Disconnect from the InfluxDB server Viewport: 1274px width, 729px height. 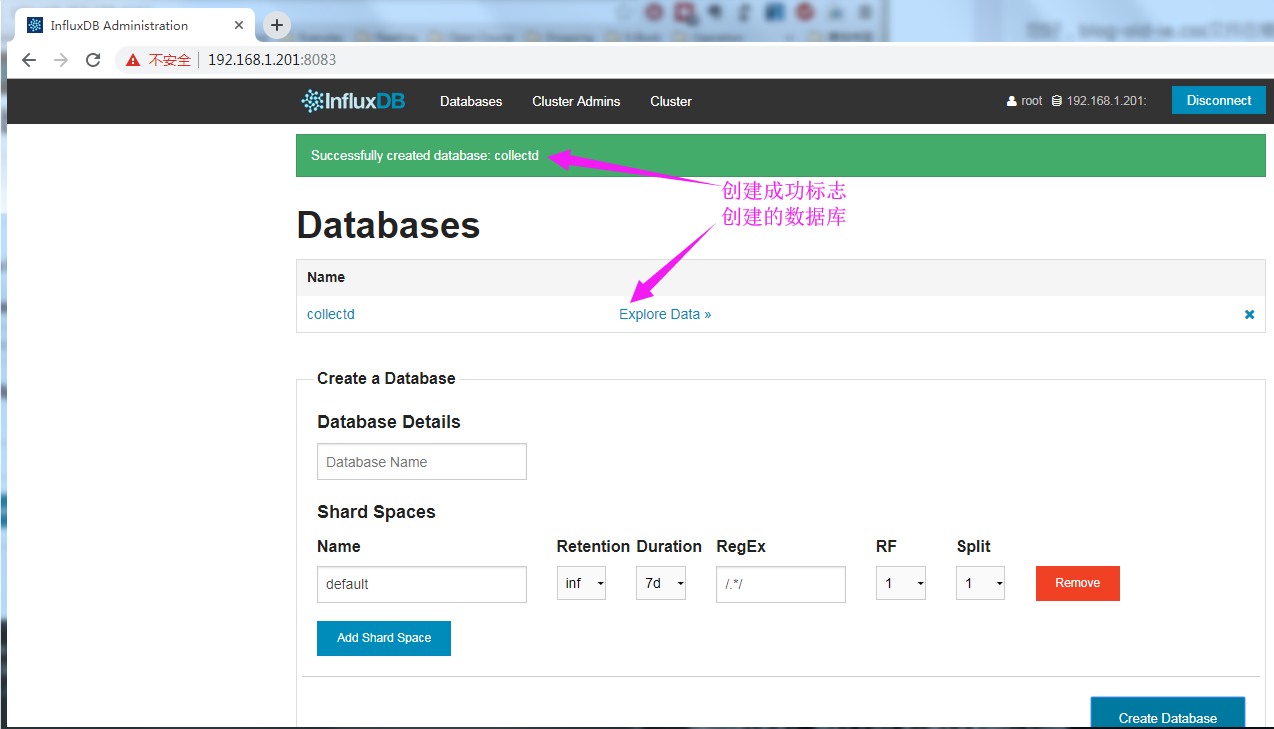tap(1219, 100)
